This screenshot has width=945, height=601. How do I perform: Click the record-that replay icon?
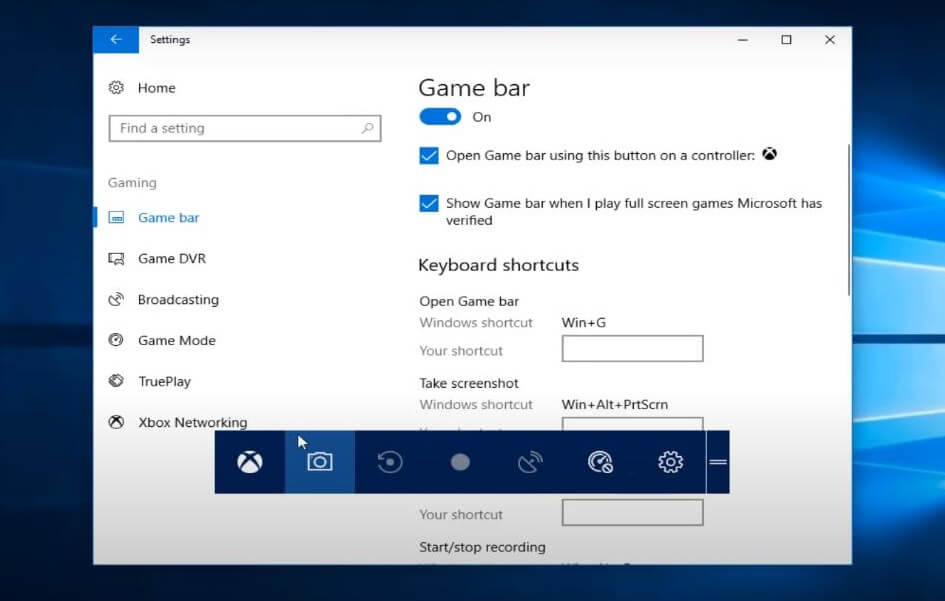(390, 462)
